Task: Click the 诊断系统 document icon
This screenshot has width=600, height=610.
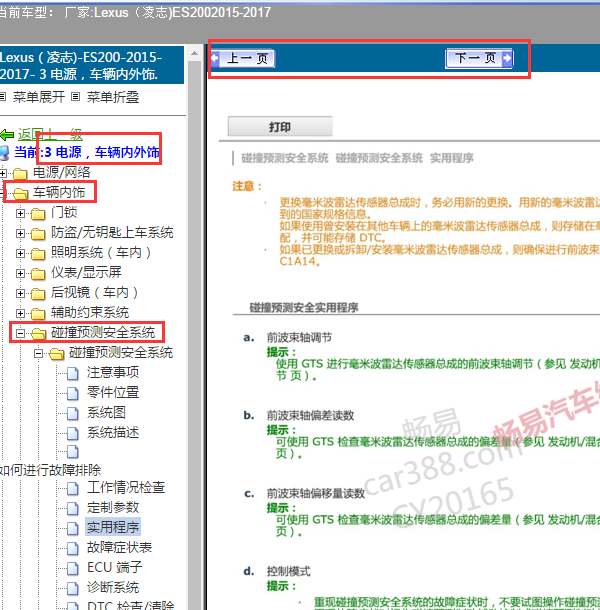Action: (x=72, y=588)
